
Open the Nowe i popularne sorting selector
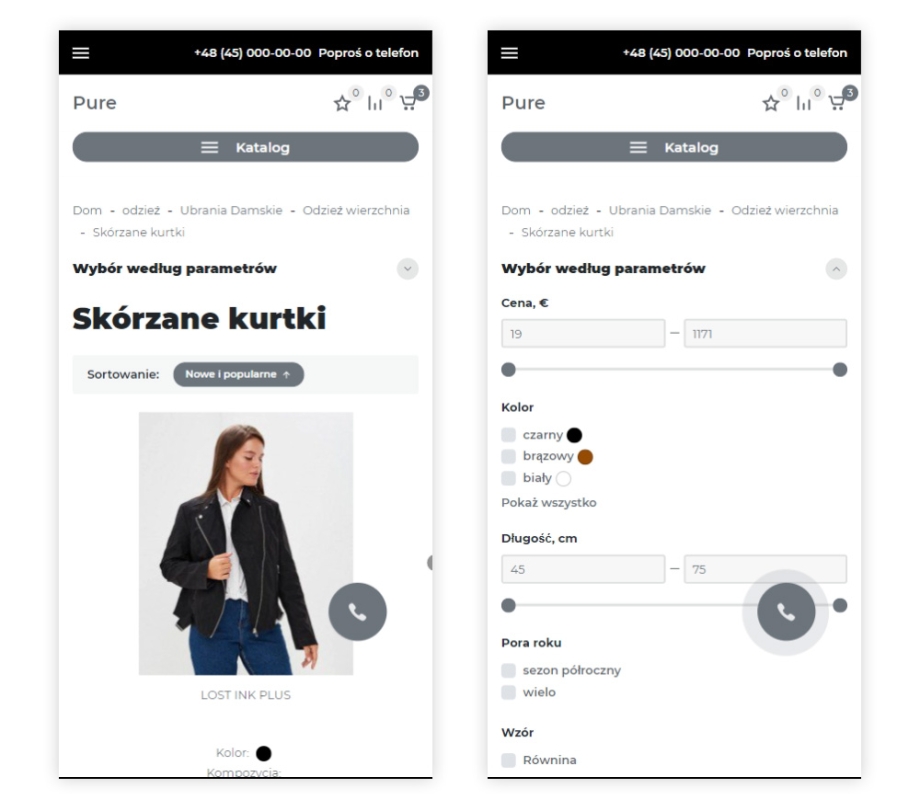tap(238, 374)
